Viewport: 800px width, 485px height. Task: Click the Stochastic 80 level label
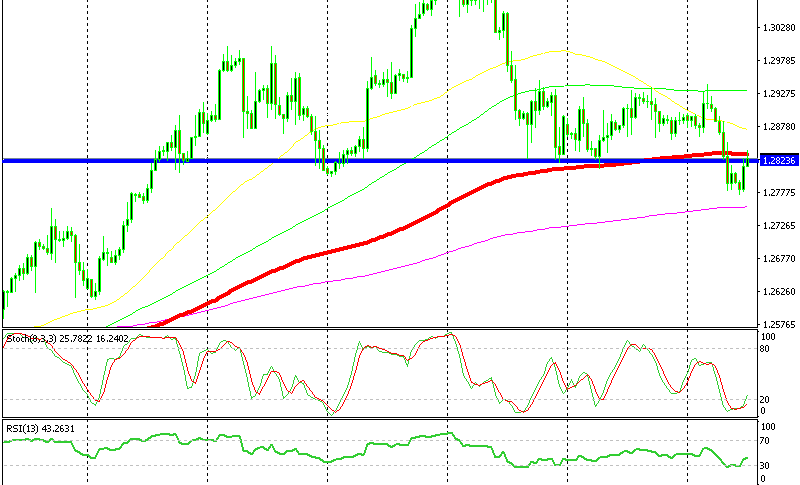(764, 349)
